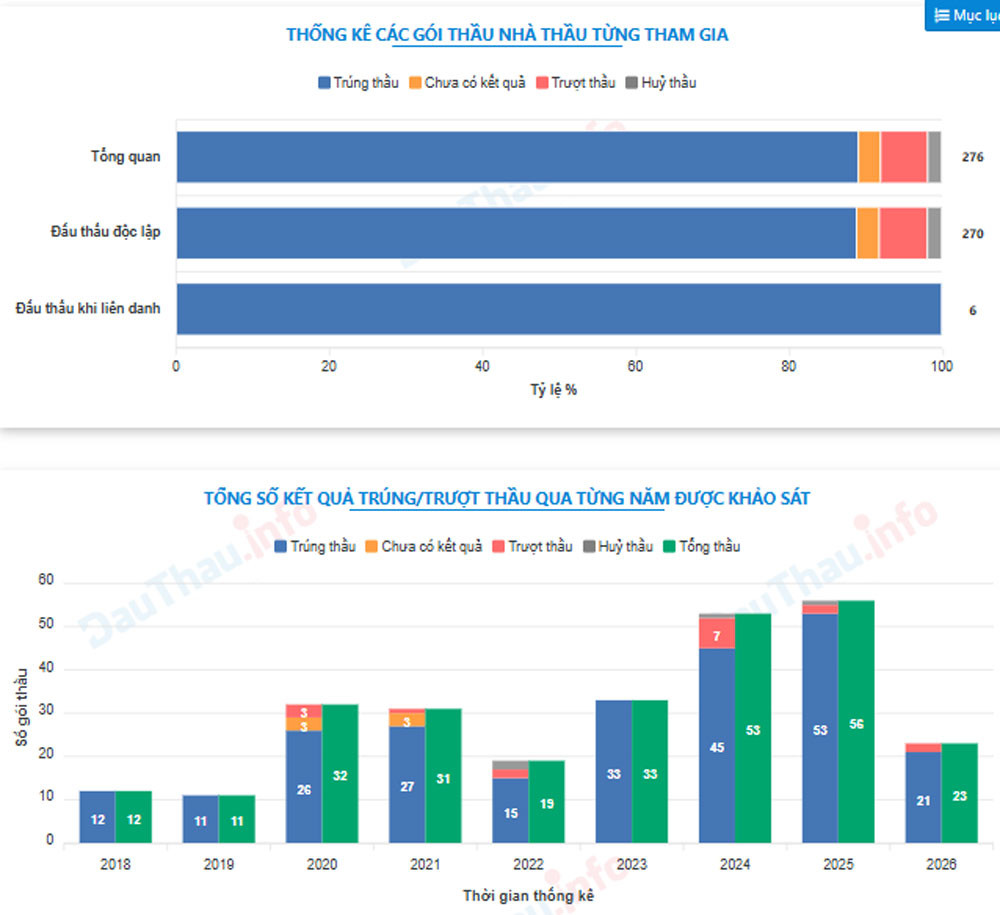Screen dimensions: 1000x915
Task: Click the 2025 green bar labeled 56
Action: click(857, 722)
